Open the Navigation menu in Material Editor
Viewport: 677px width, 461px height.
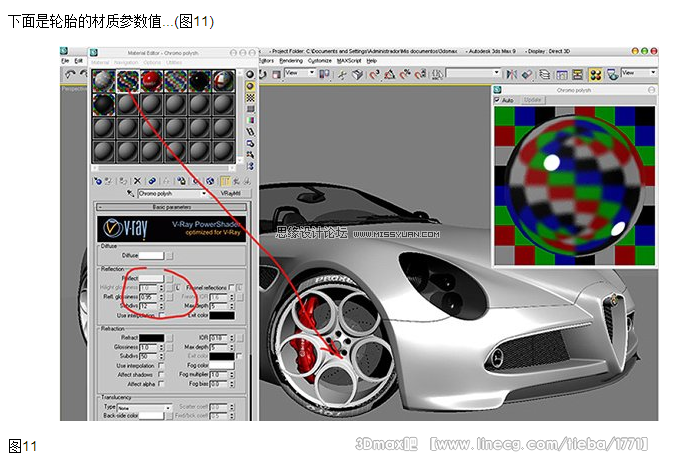pyautogui.click(x=126, y=63)
